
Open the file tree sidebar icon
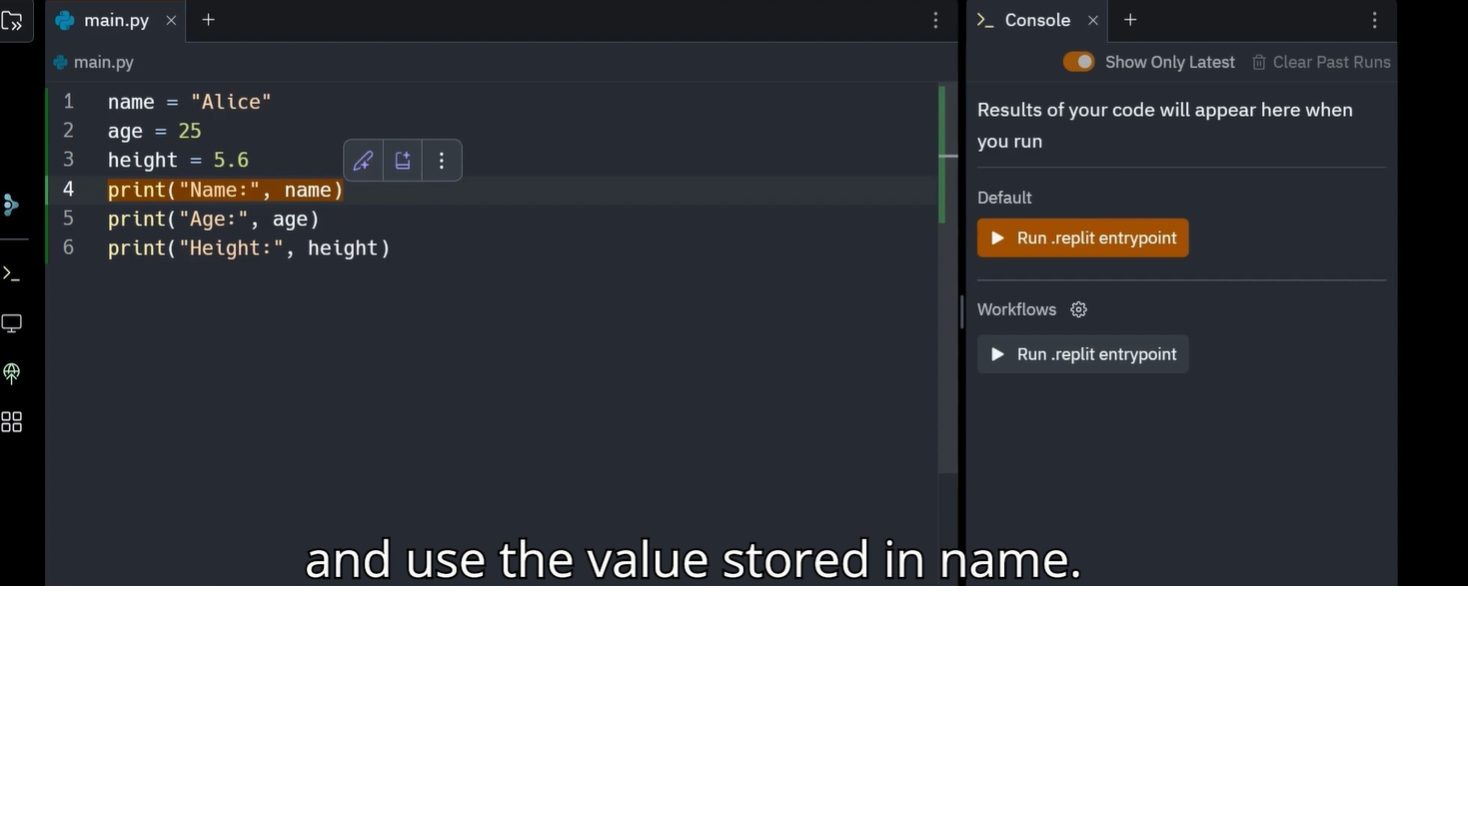pos(12,20)
